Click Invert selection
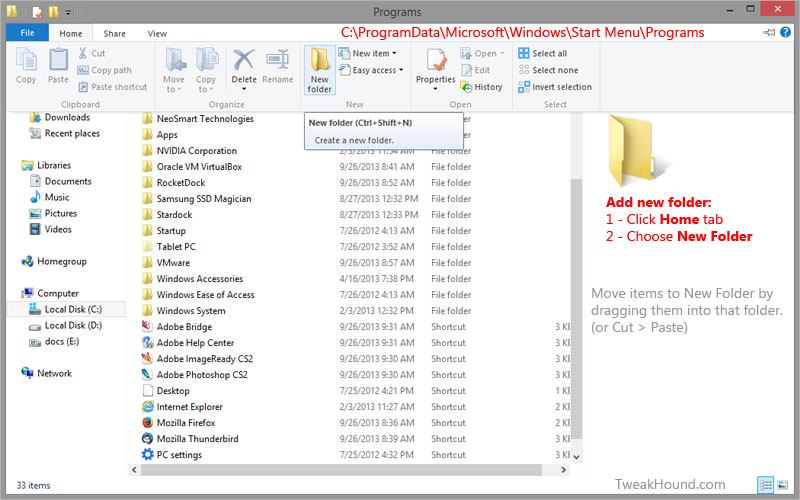Viewport: 800px width, 500px height. click(555, 87)
